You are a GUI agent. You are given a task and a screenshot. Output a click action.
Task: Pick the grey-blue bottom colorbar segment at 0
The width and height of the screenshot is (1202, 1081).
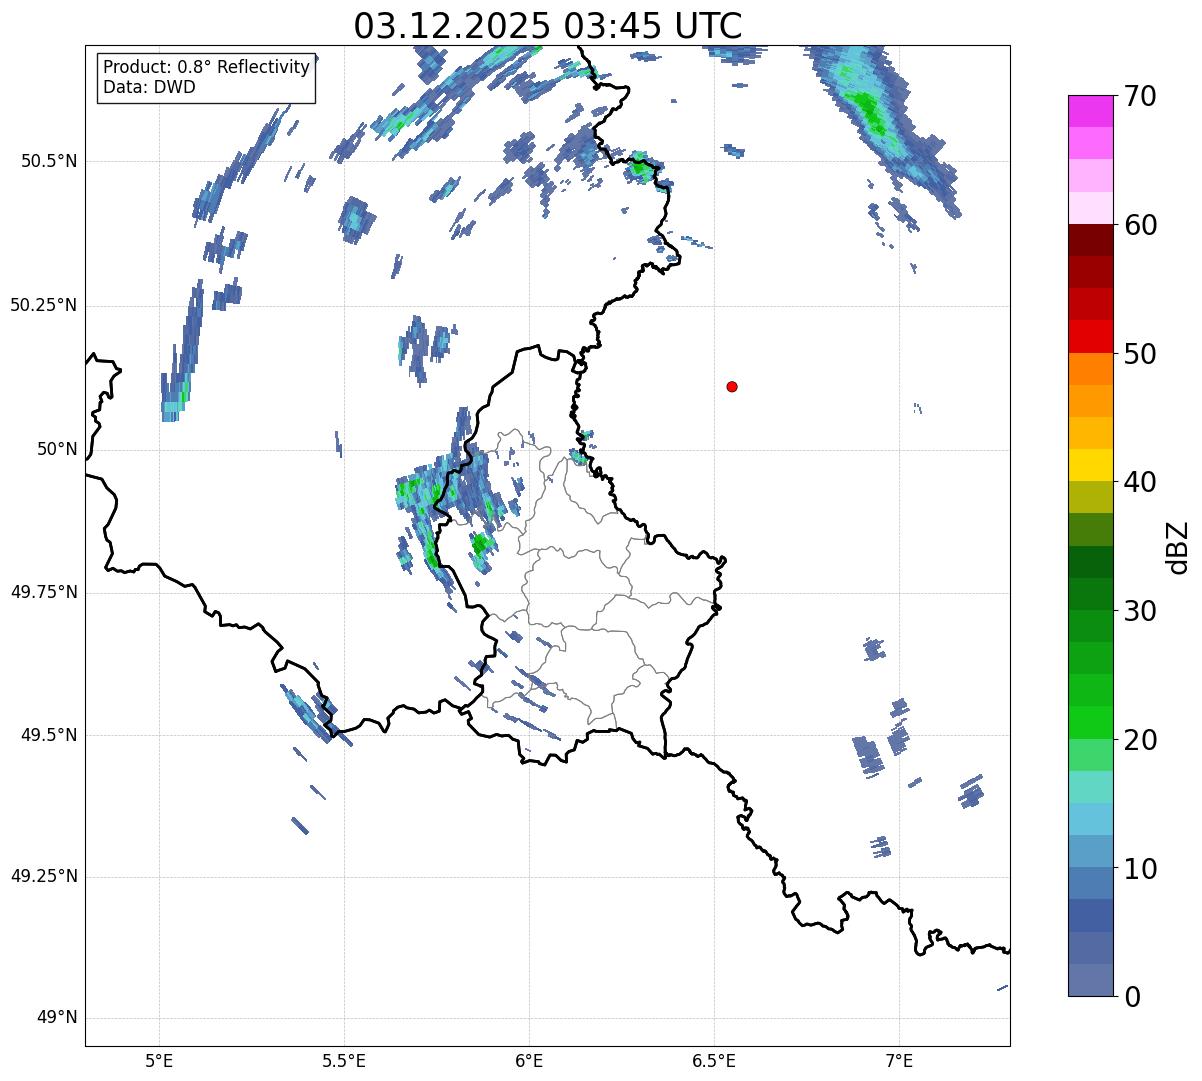[x=1090, y=980]
